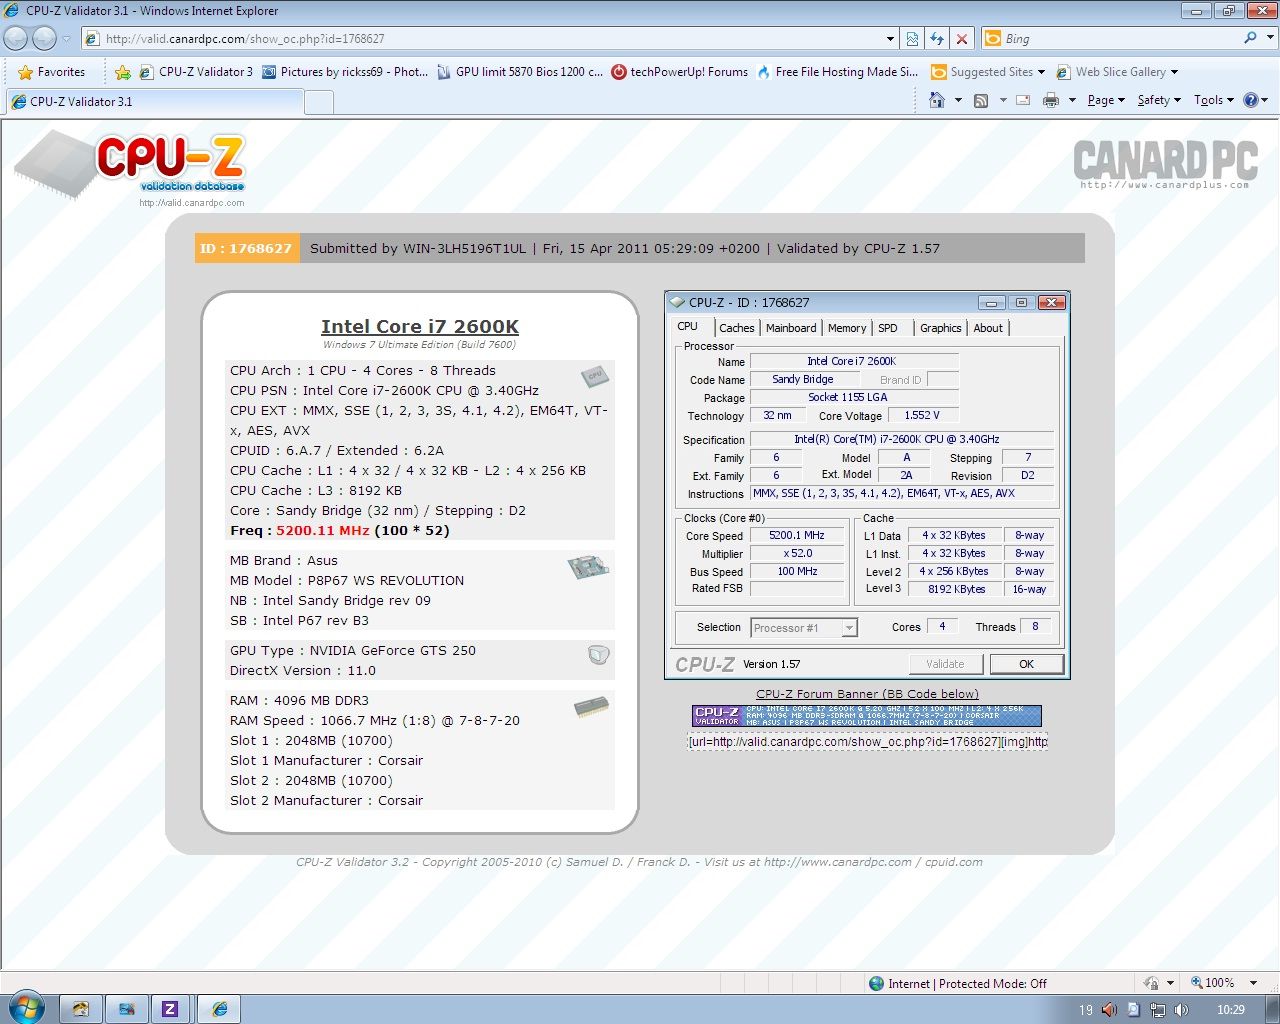Open the Recent Pages dropdown next to Forward
1280x1024 pixels.
66,39
